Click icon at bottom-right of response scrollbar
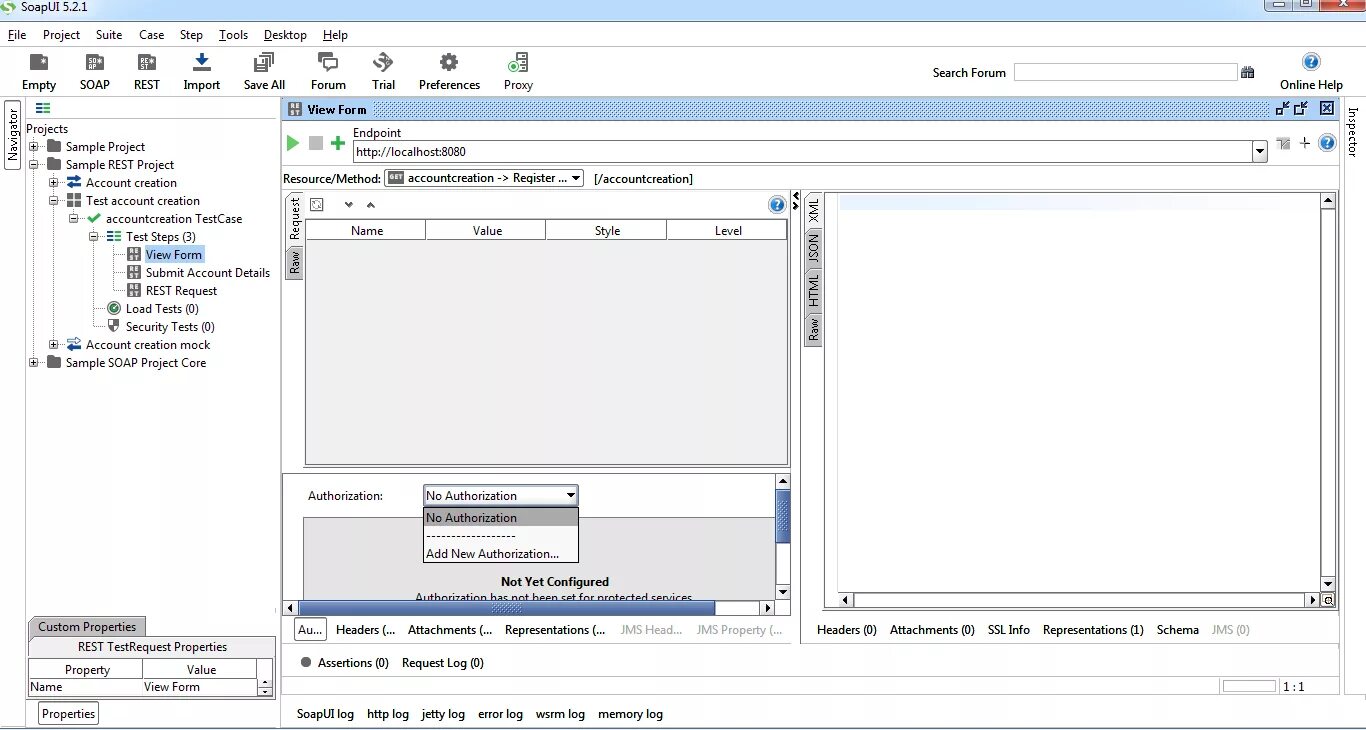 pos(1328,600)
